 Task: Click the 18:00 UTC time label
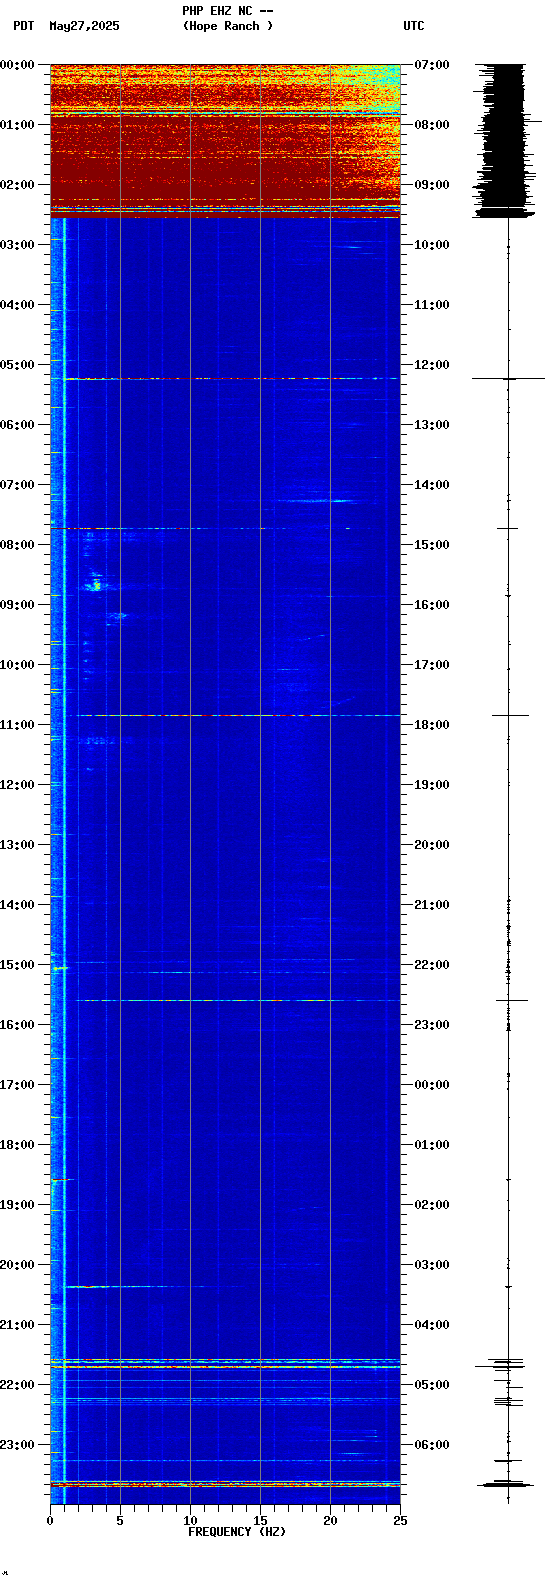coord(432,725)
